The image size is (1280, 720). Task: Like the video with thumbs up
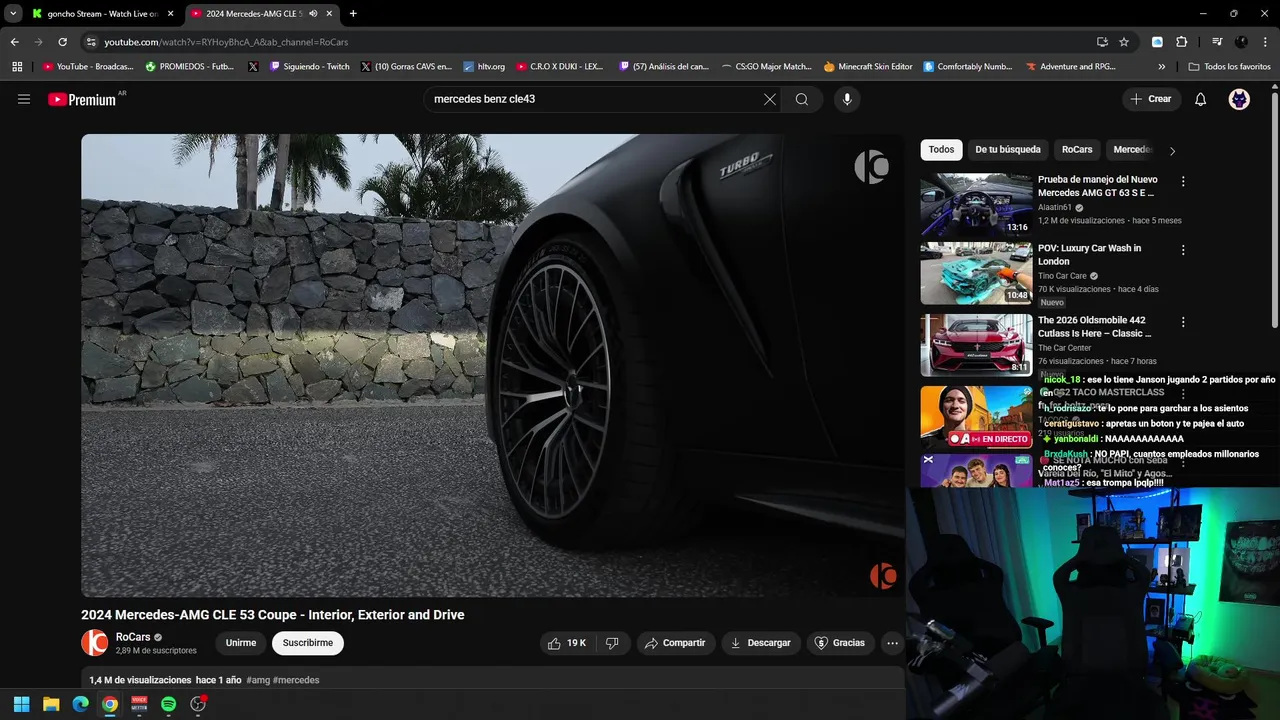(x=567, y=643)
